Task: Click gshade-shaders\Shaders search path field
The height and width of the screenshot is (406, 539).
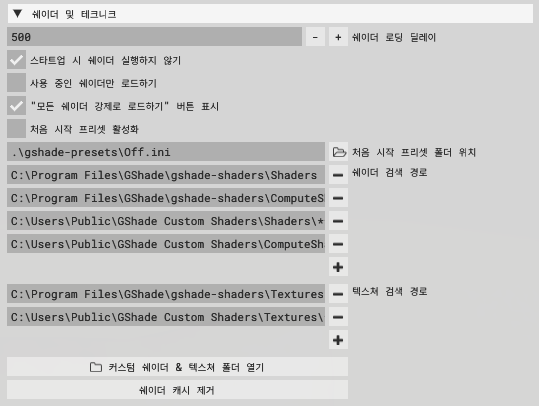Action: tap(166, 175)
